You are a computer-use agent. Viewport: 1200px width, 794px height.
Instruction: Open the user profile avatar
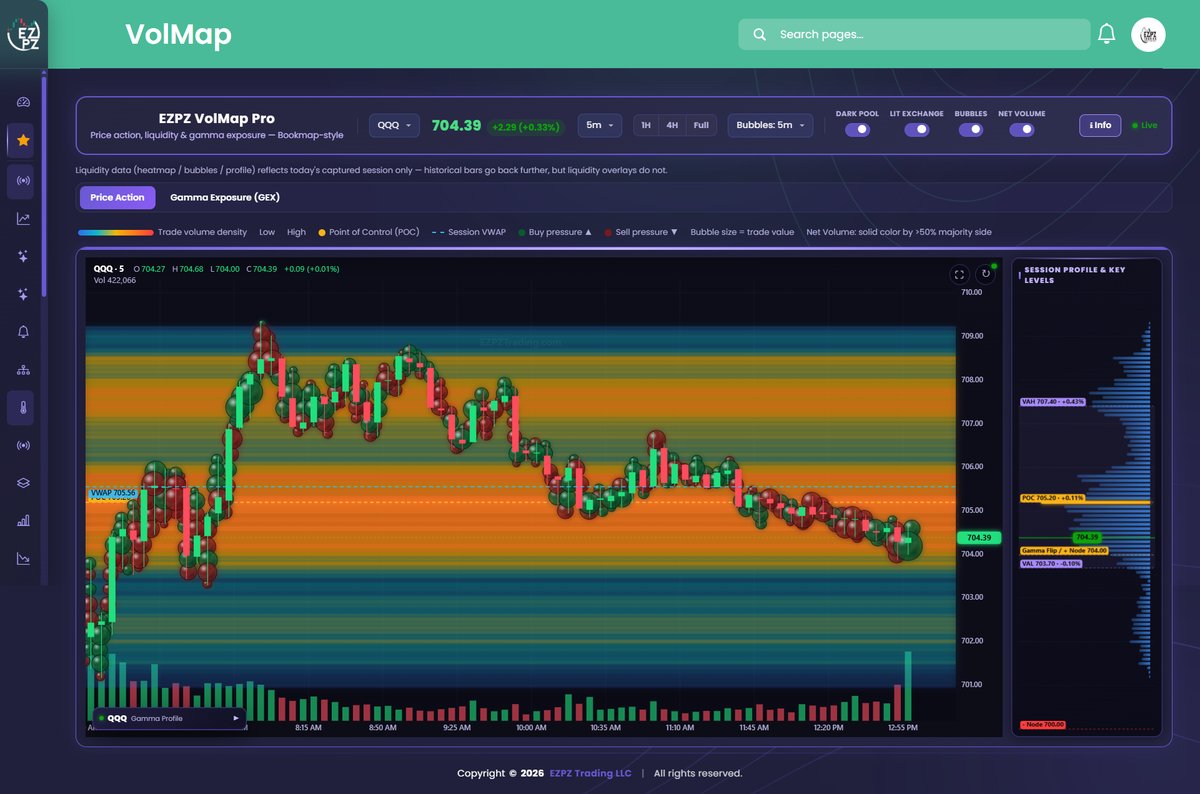point(1148,34)
